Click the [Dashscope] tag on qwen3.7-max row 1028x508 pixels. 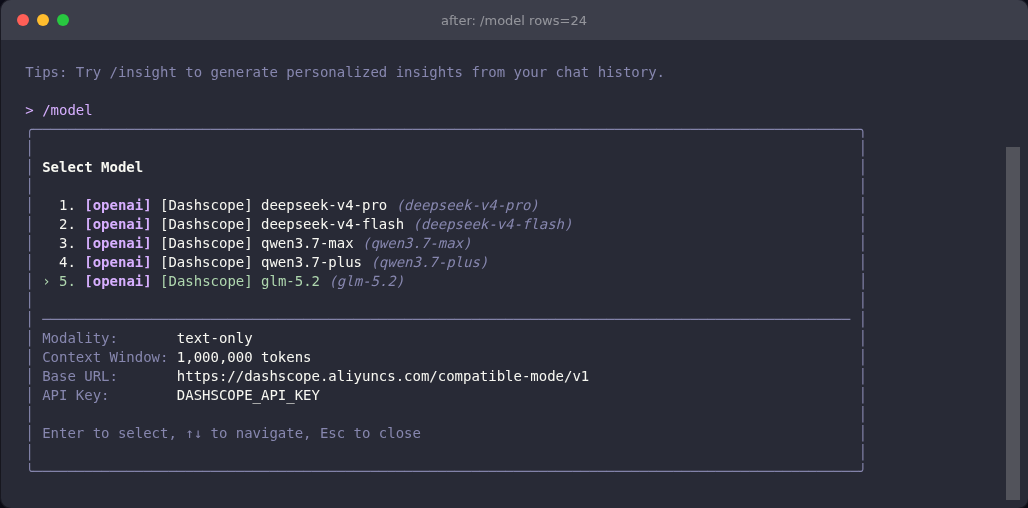pyautogui.click(x=206, y=243)
